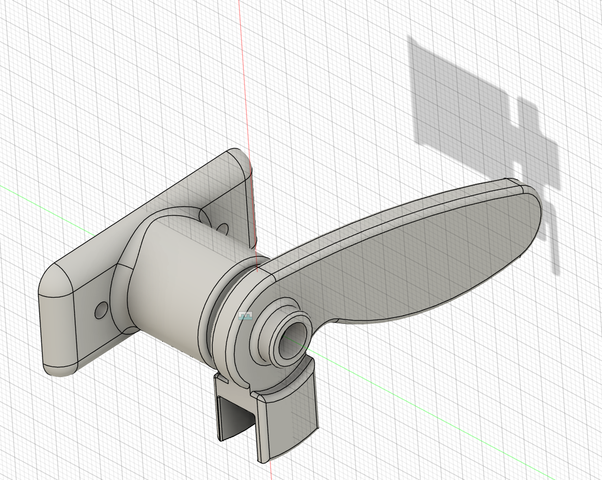
Task: Click the teal joint glyph icon on the model
Action: click(x=245, y=316)
